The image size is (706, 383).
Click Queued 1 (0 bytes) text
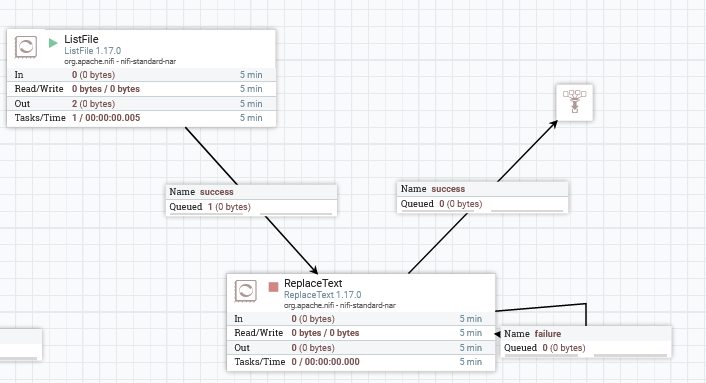click(x=210, y=207)
